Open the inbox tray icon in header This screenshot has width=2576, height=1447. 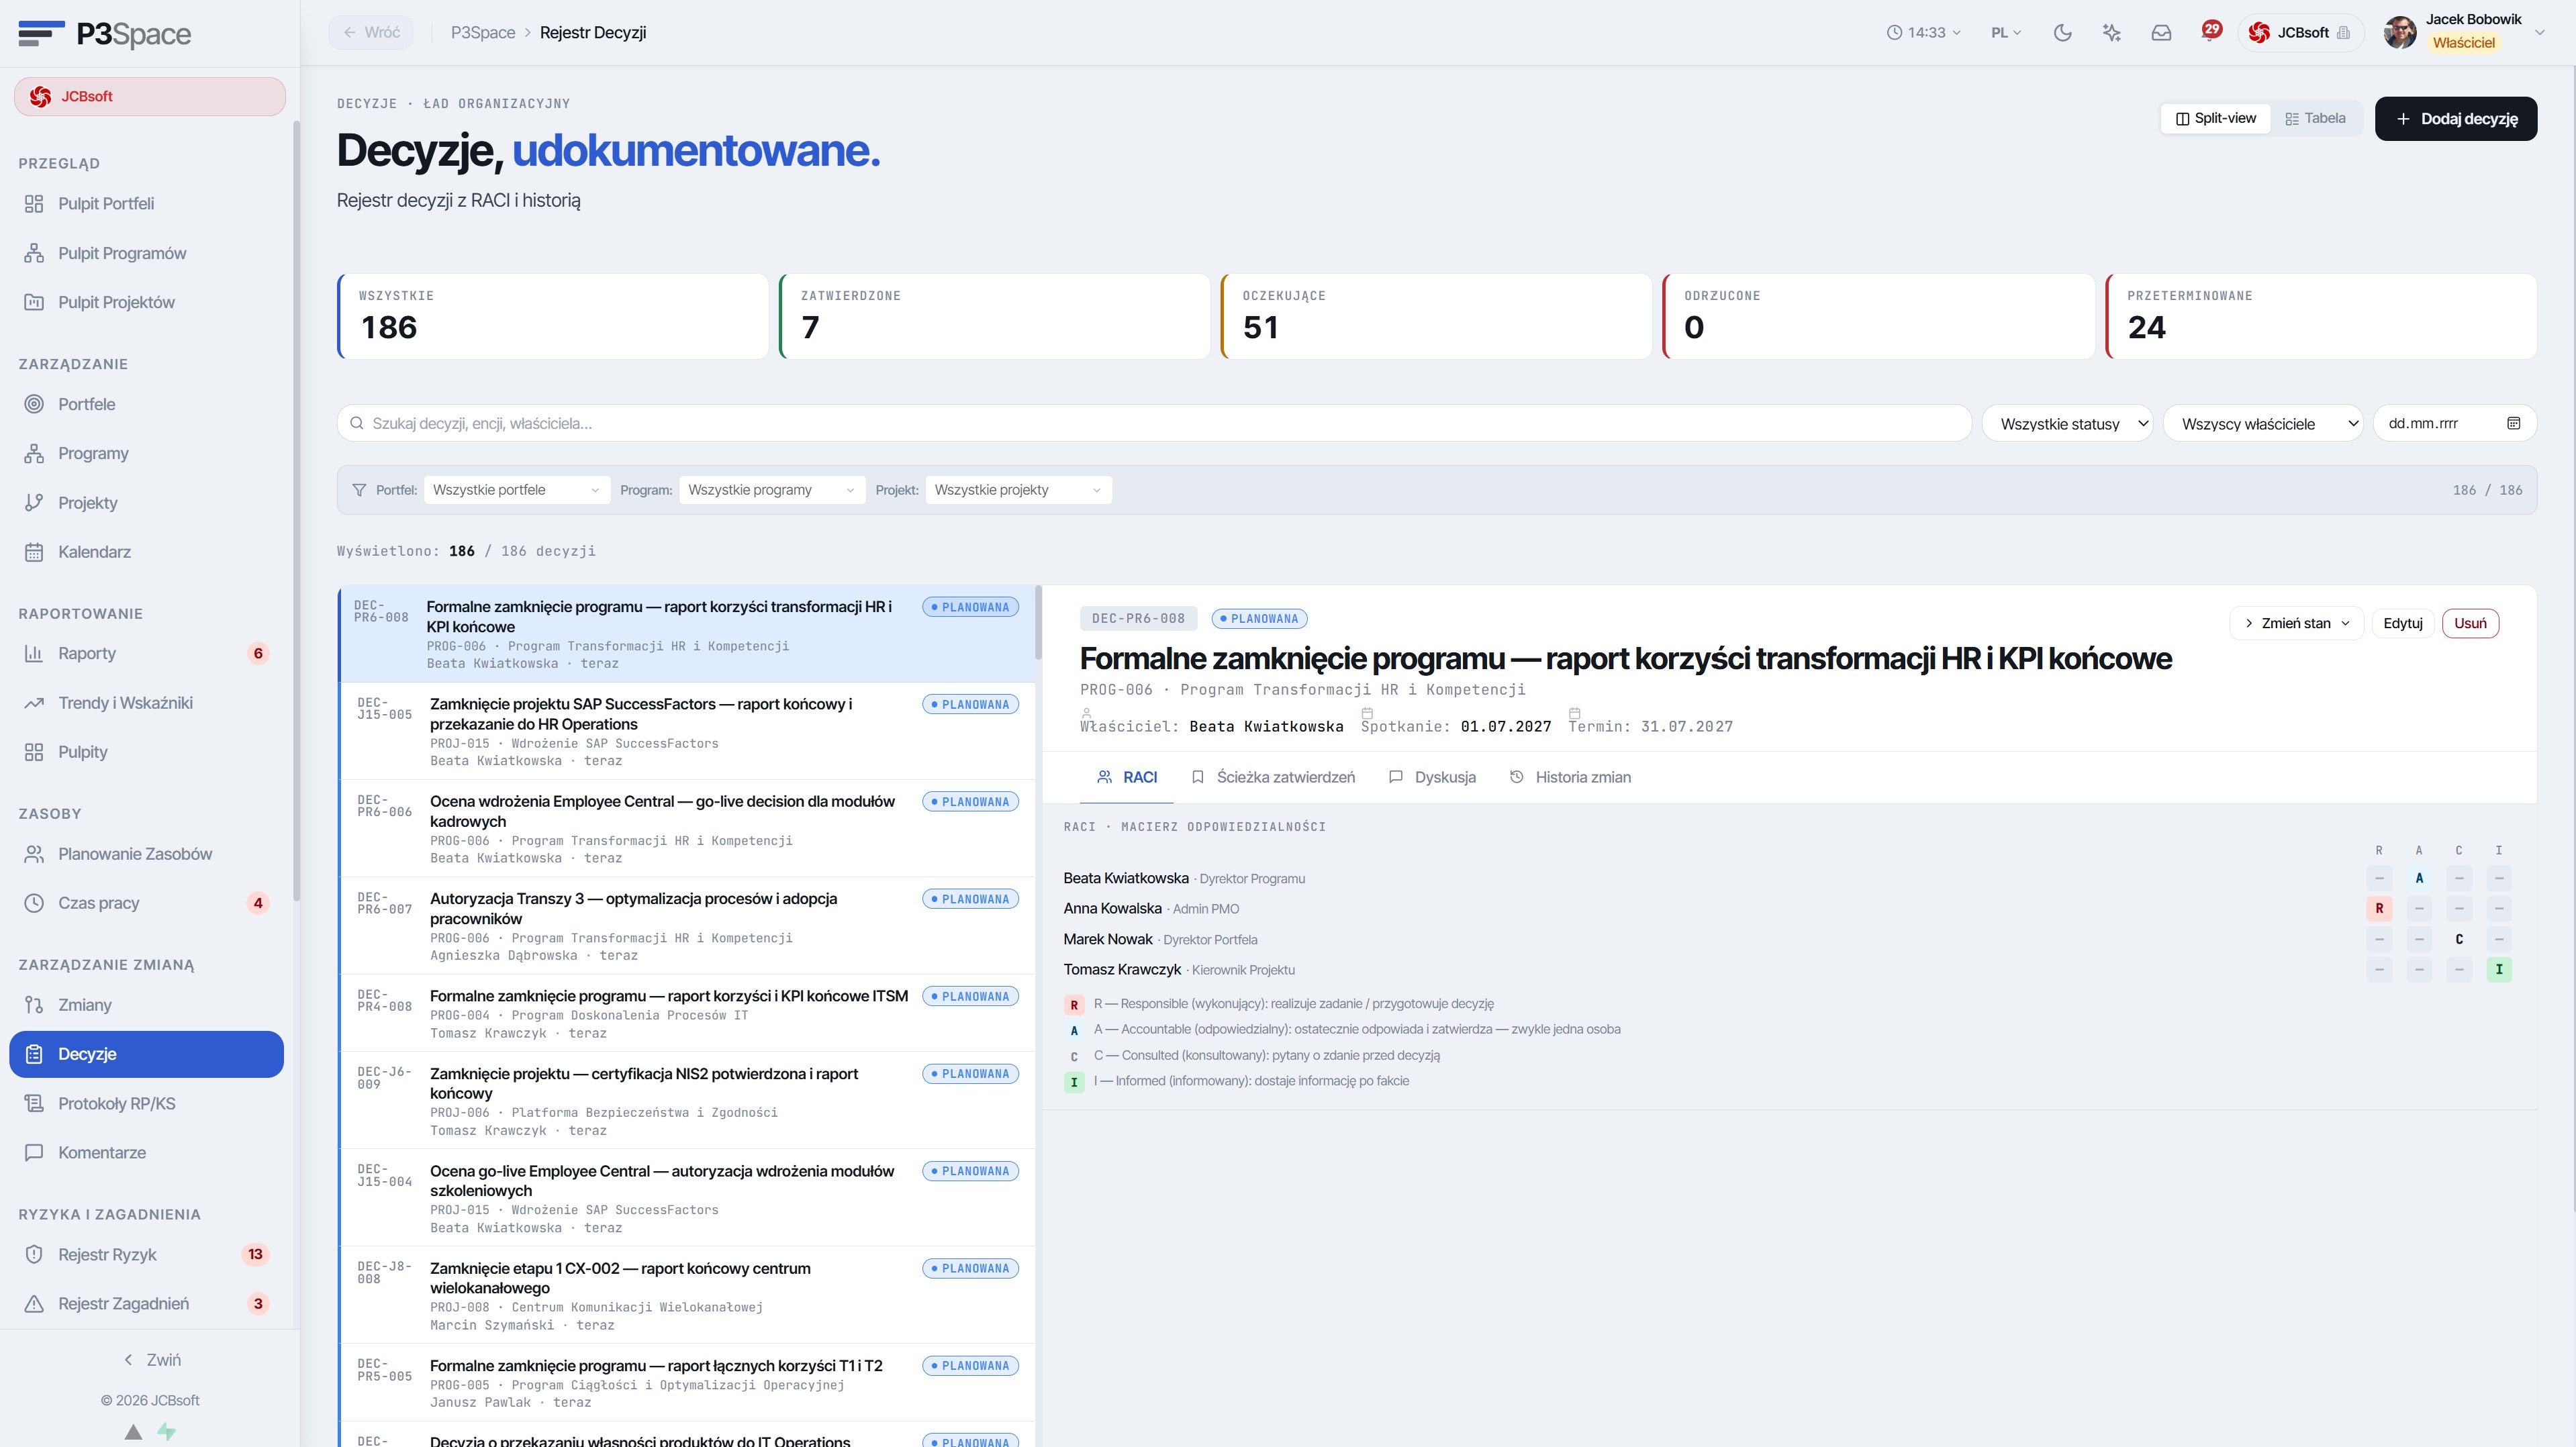point(2161,33)
